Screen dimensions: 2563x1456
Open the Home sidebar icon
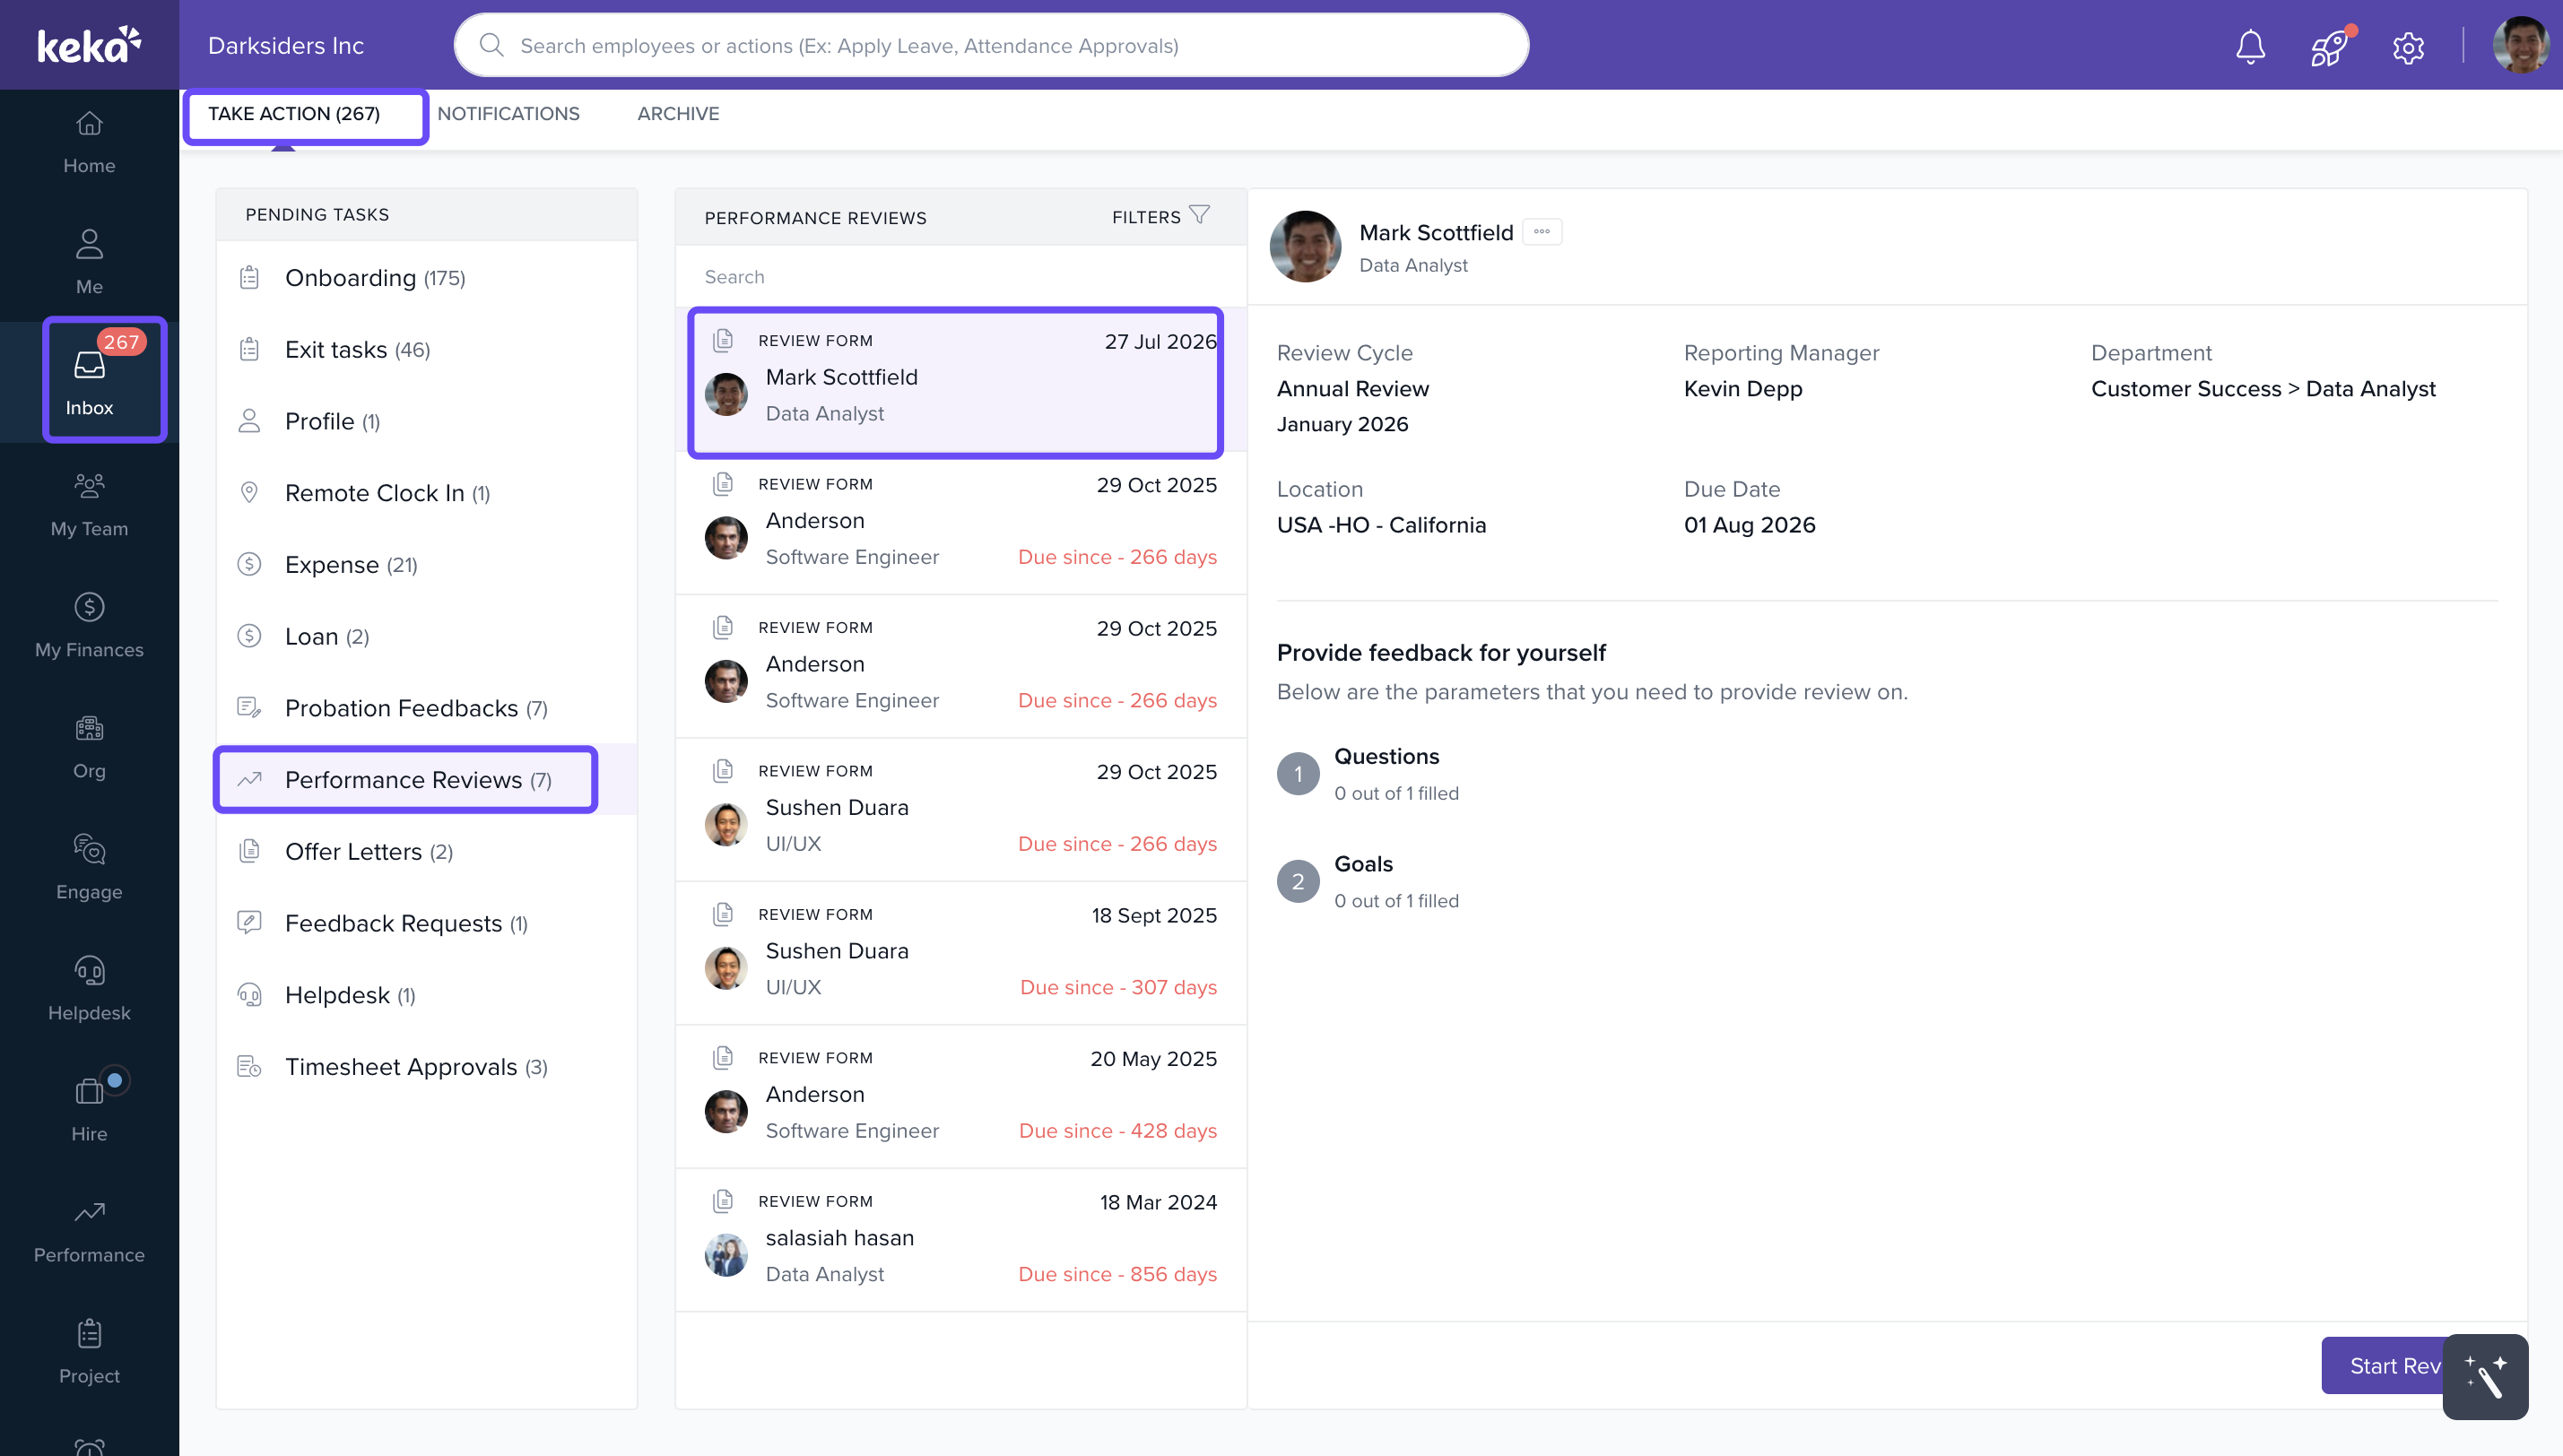tap(89, 124)
